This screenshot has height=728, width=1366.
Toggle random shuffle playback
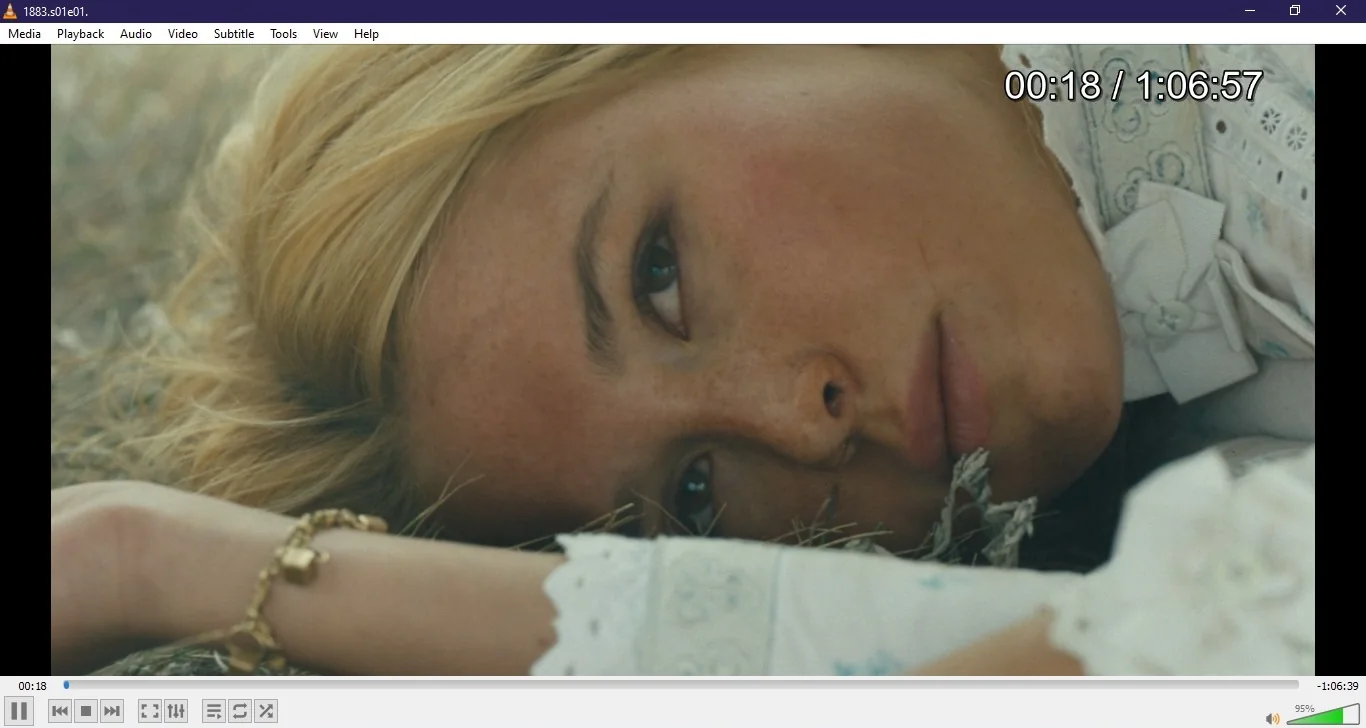tap(266, 711)
